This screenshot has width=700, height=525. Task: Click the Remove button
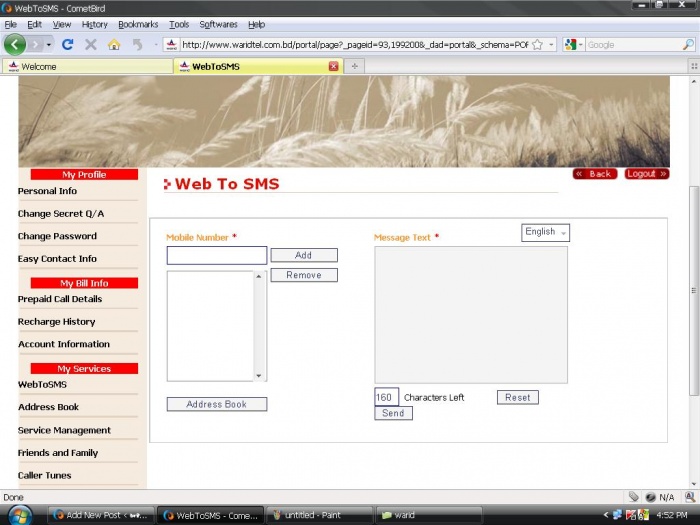[x=304, y=275]
